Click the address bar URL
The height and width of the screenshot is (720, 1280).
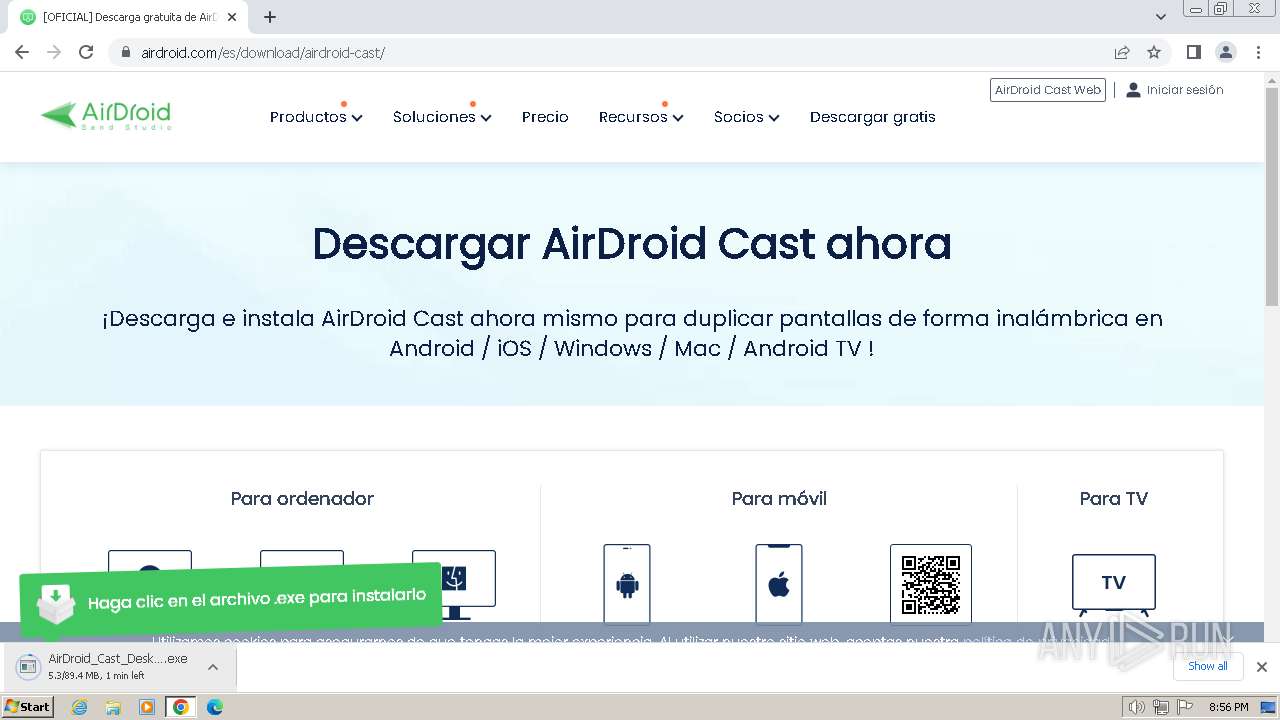click(263, 52)
